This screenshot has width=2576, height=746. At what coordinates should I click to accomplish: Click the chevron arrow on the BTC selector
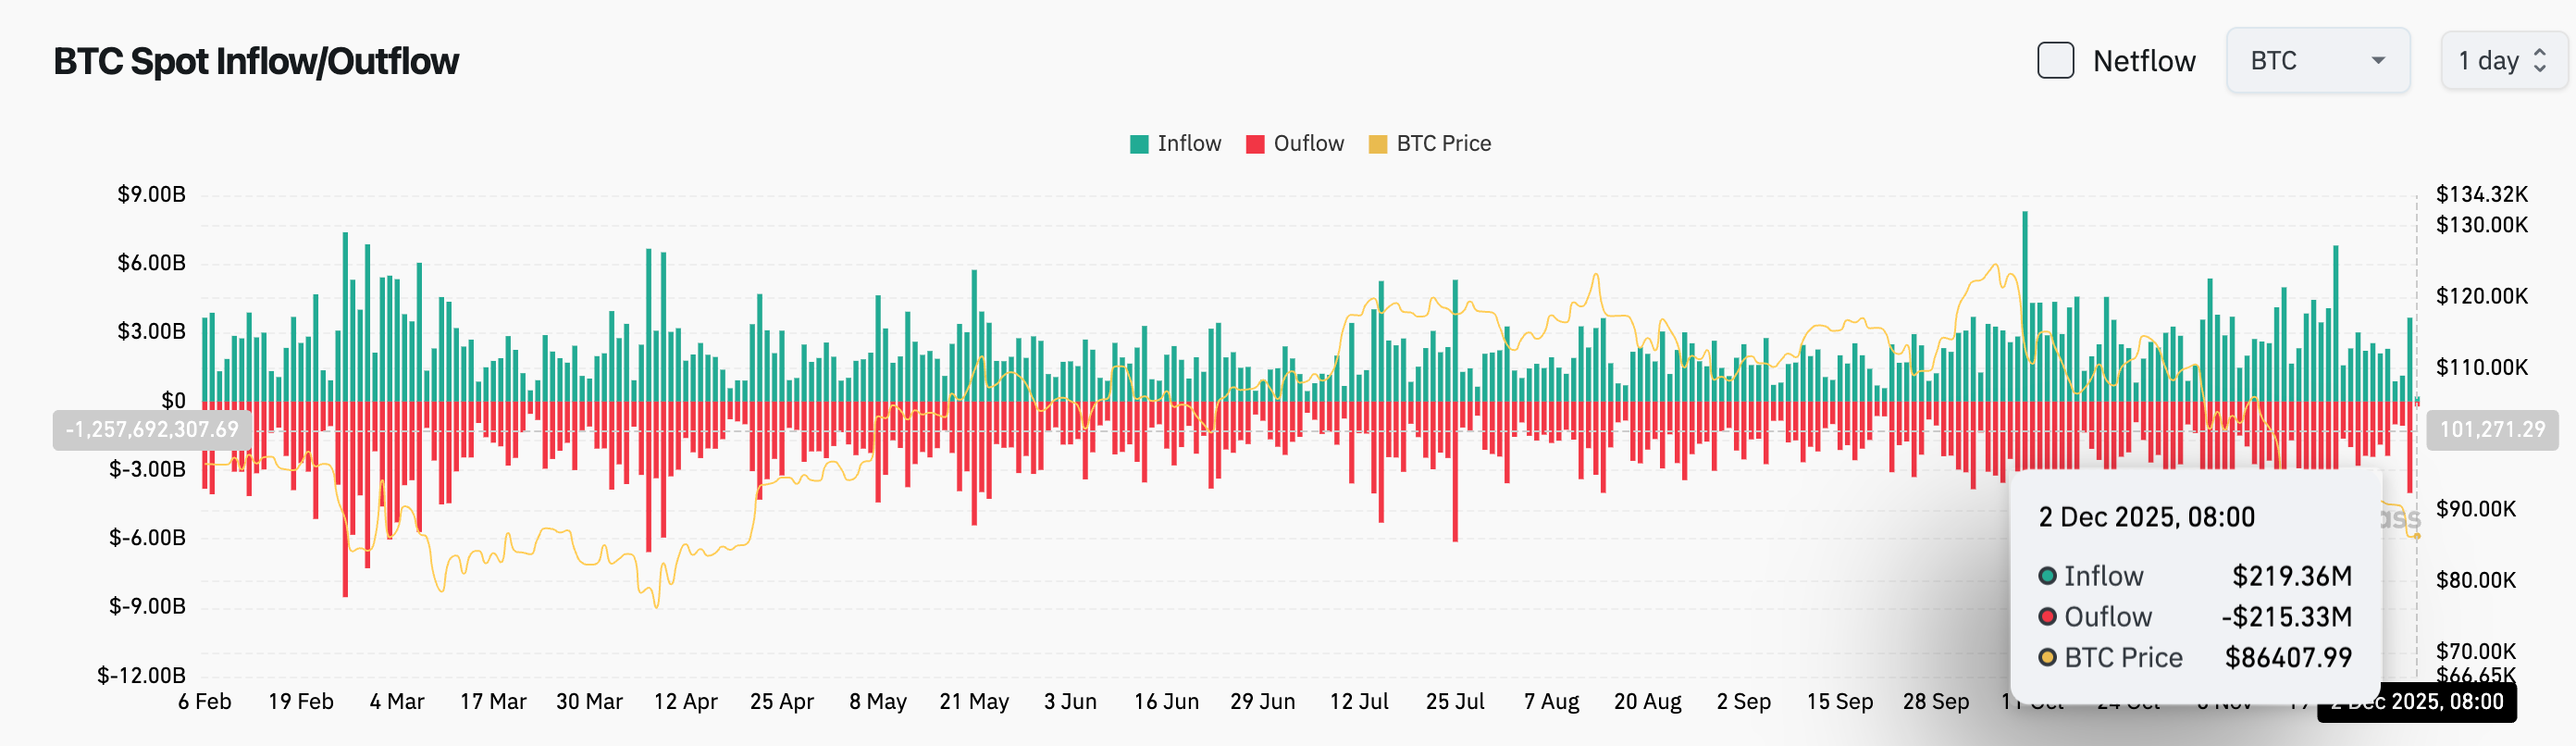2381,60
